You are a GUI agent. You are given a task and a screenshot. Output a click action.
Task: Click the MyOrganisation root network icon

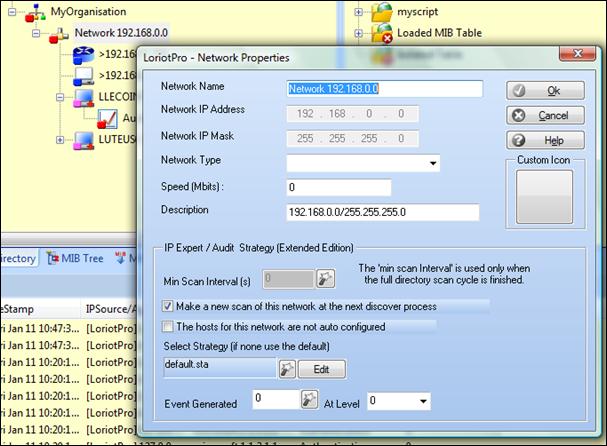[x=35, y=13]
